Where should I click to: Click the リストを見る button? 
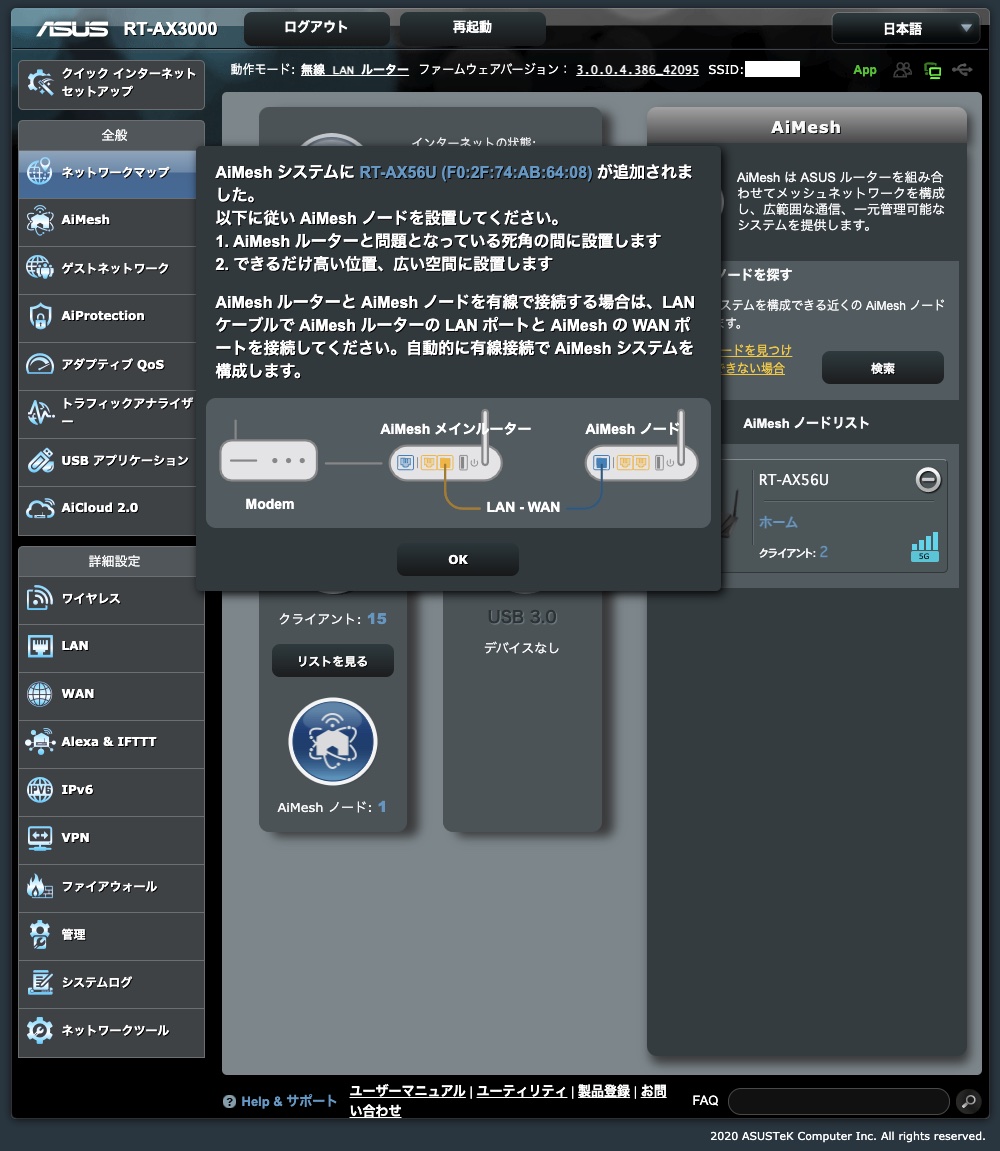pyautogui.click(x=333, y=661)
